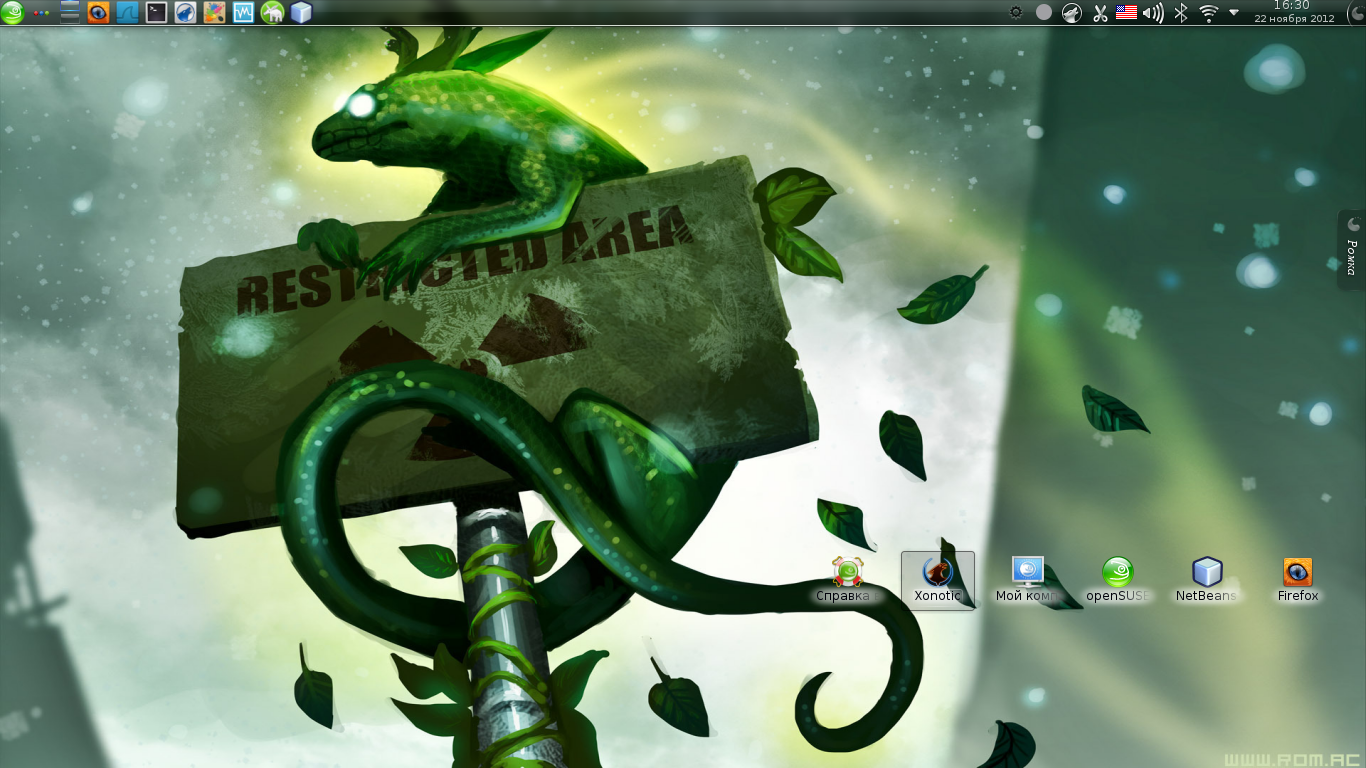Launch NetBeans from the top panel cube

pyautogui.click(x=301, y=12)
